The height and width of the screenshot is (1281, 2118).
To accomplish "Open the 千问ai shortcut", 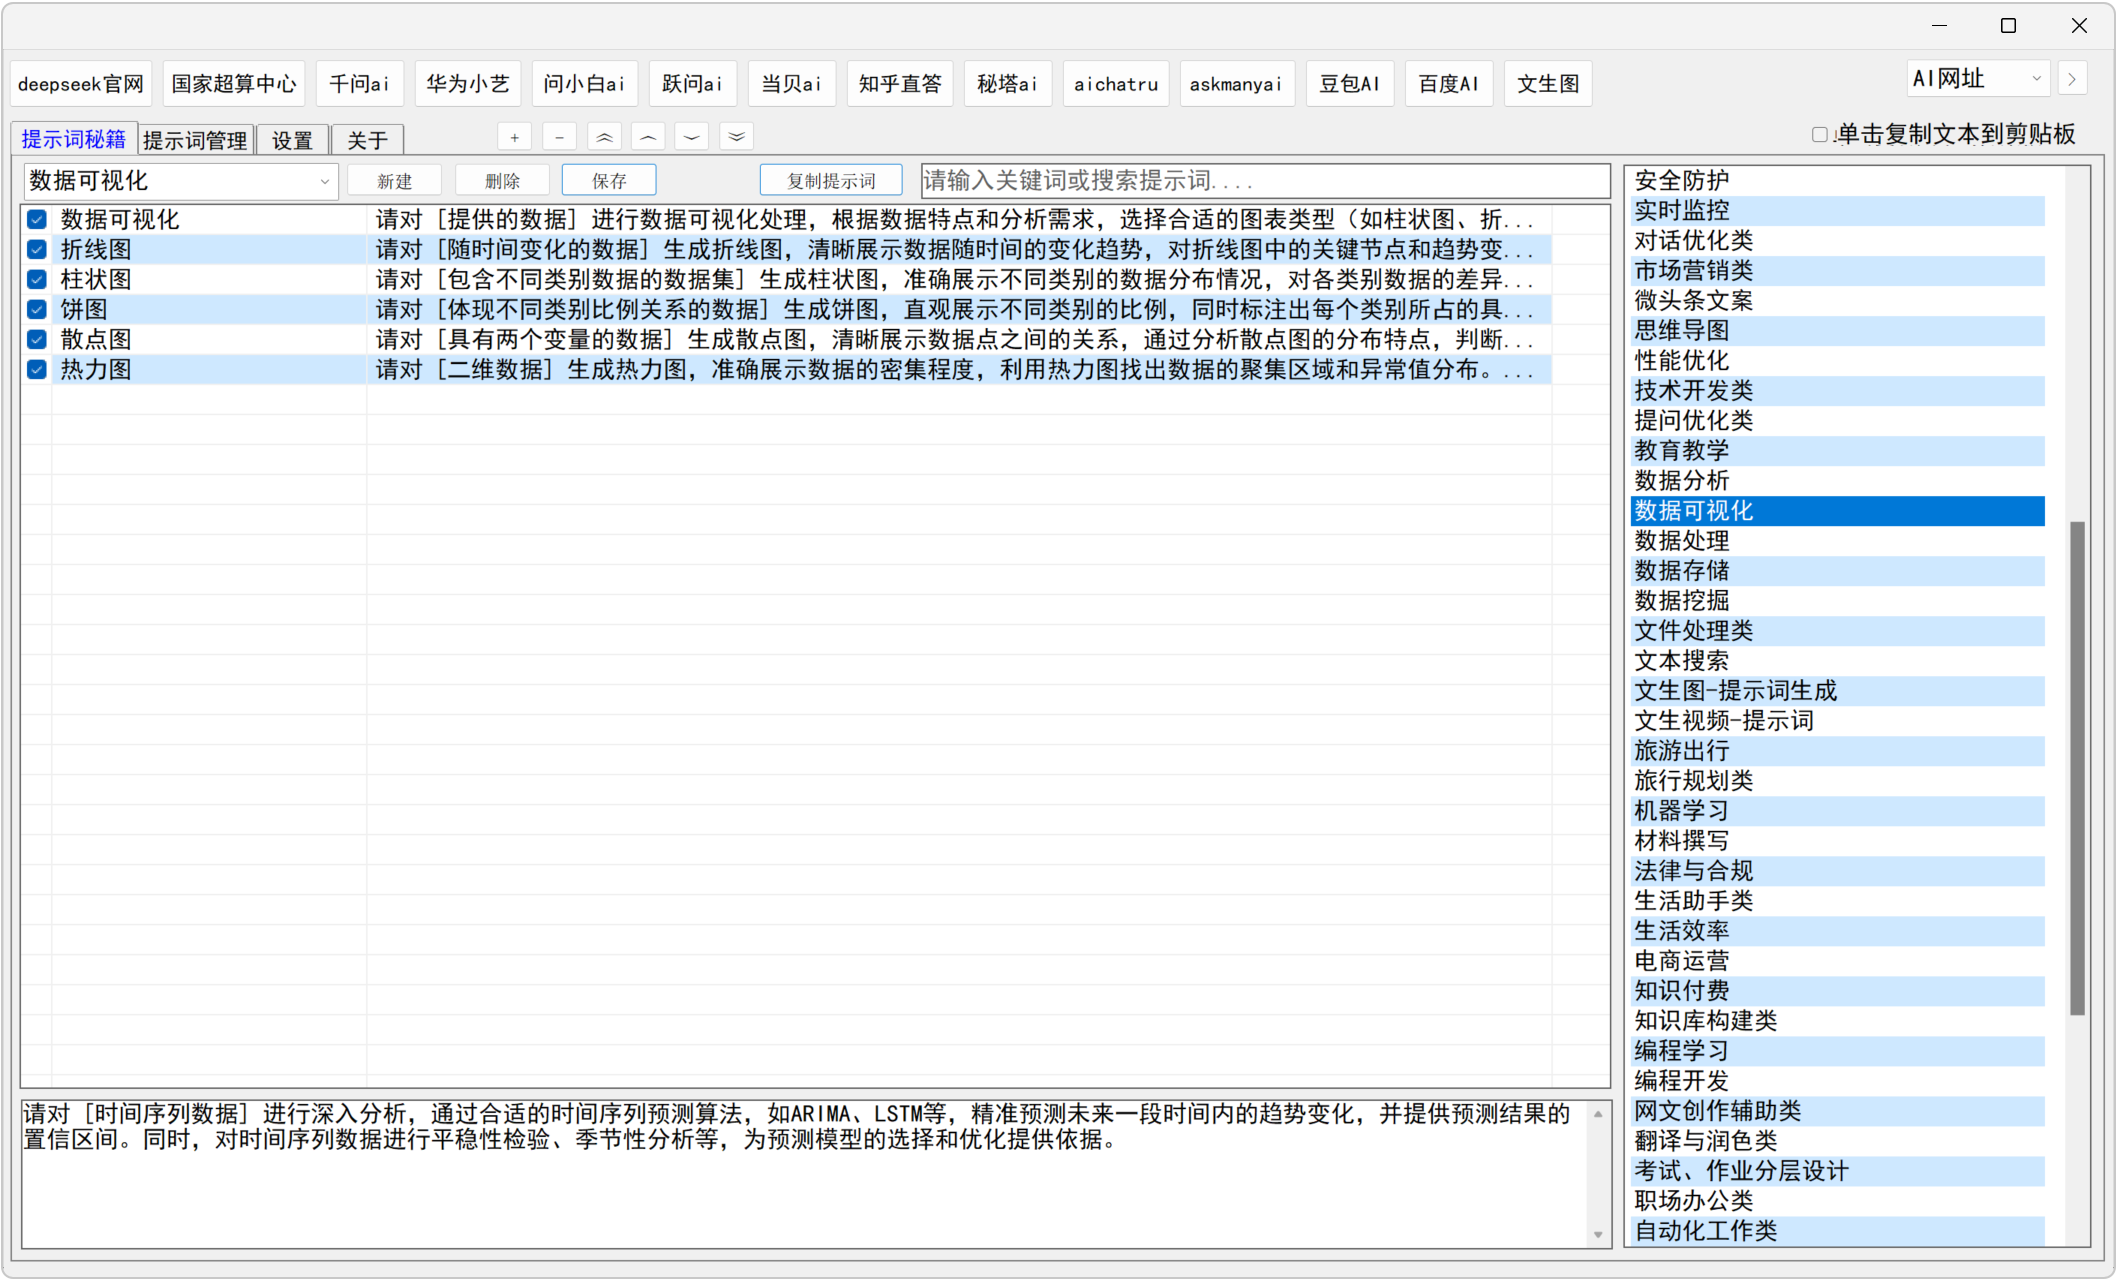I will pos(360,84).
